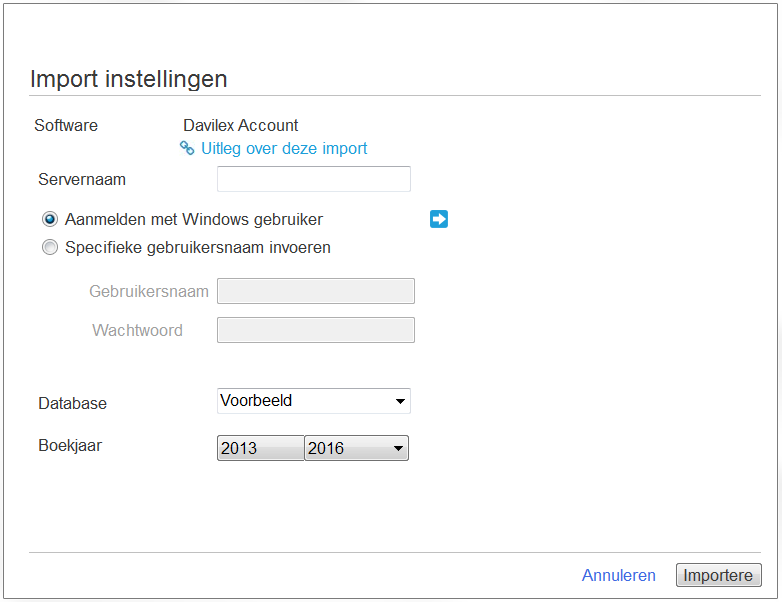Open the 2016 Boekjaar dropdown
The width and height of the screenshot is (782, 602).
(x=356, y=448)
